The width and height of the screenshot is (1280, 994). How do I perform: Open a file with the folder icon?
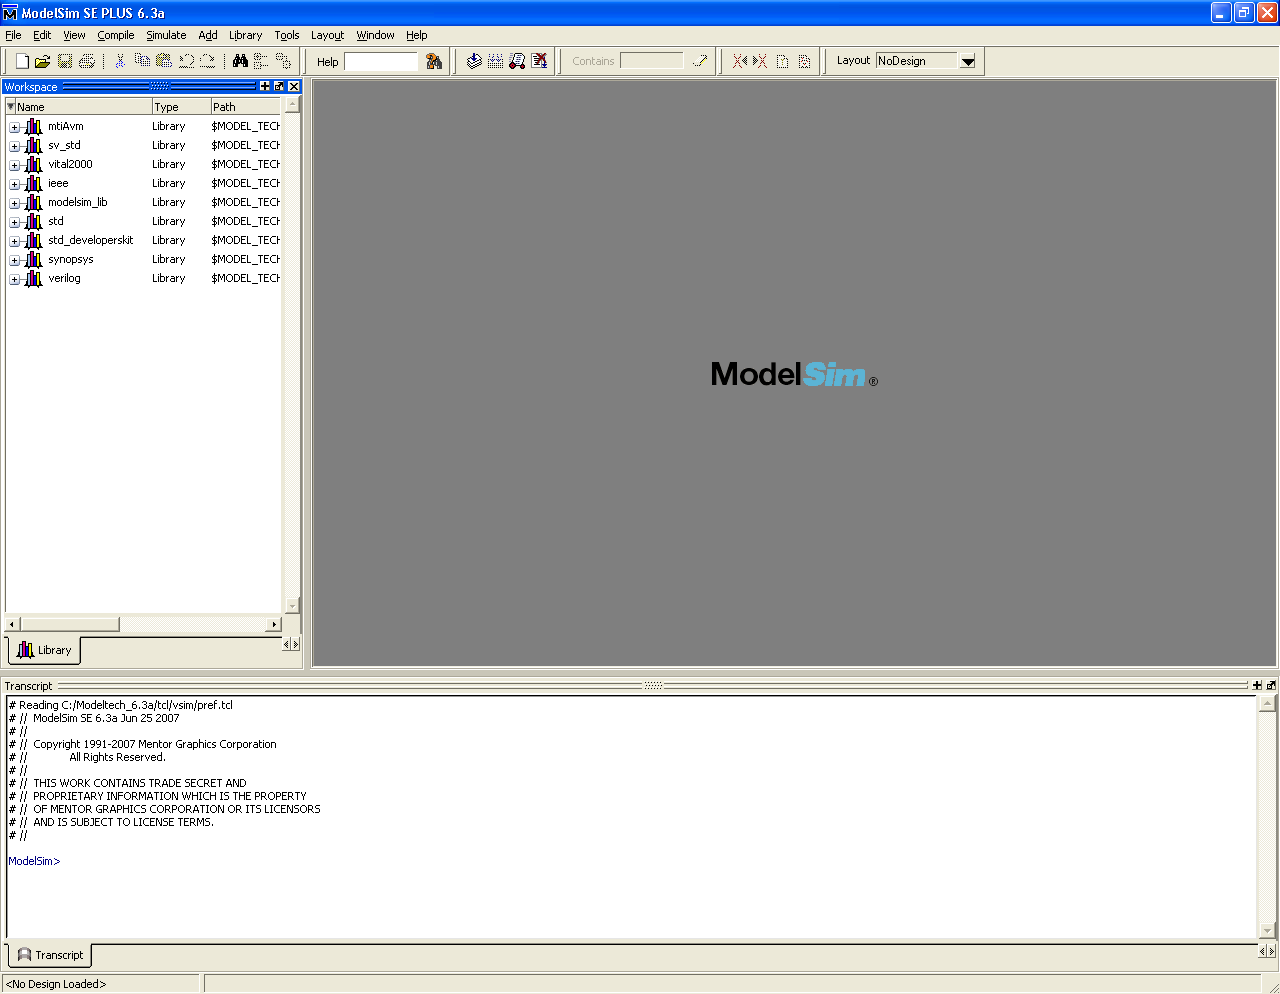click(x=42, y=61)
